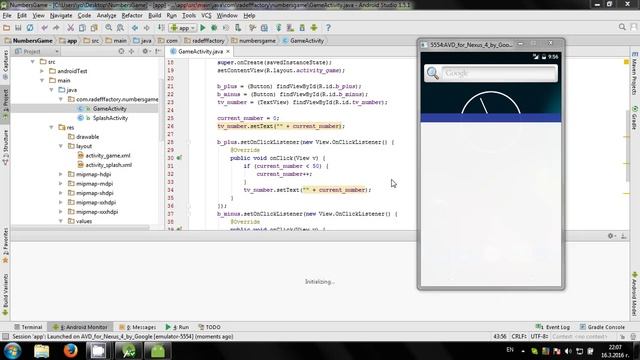The width and height of the screenshot is (640, 360).
Task: Click the CRLF line separator indicator
Action: [519, 337]
